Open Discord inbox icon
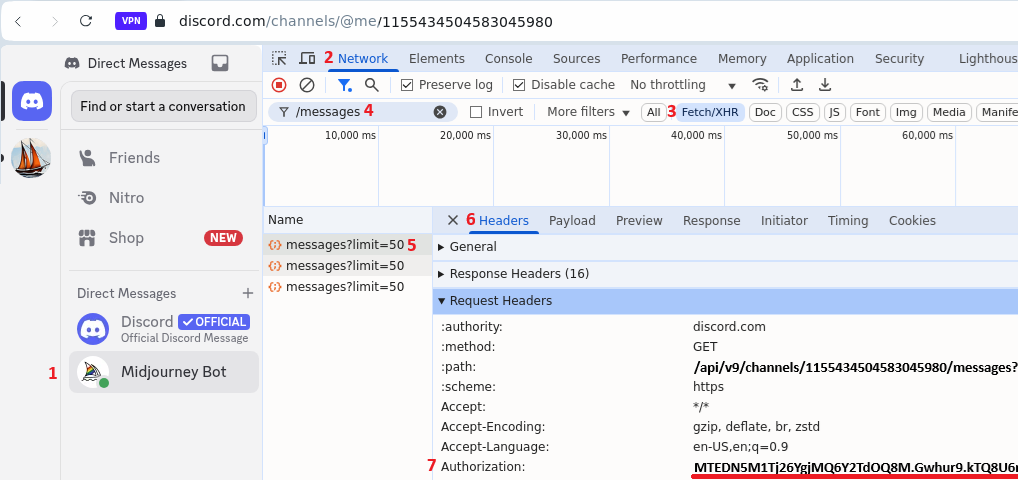Image resolution: width=1018 pixels, height=482 pixels. pyautogui.click(x=220, y=63)
